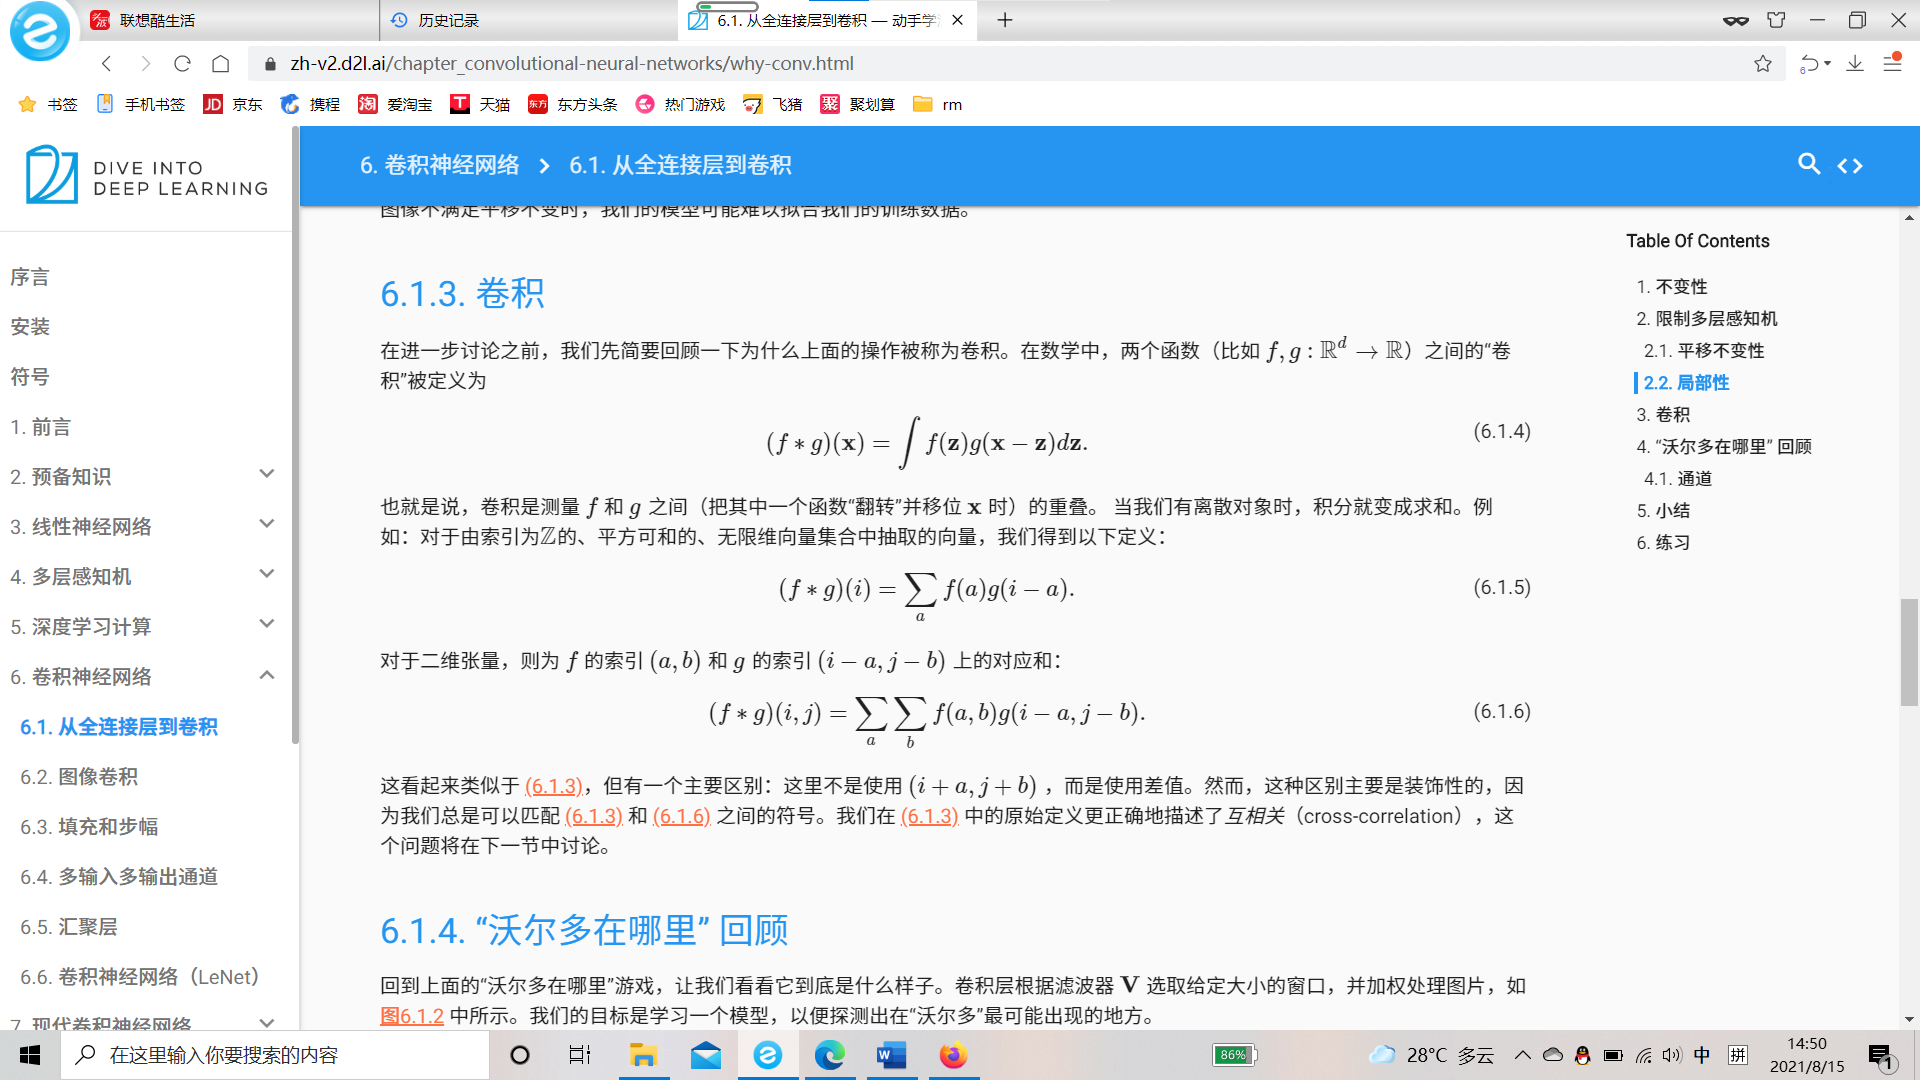Open the 天猫 bookmark

pos(480,104)
